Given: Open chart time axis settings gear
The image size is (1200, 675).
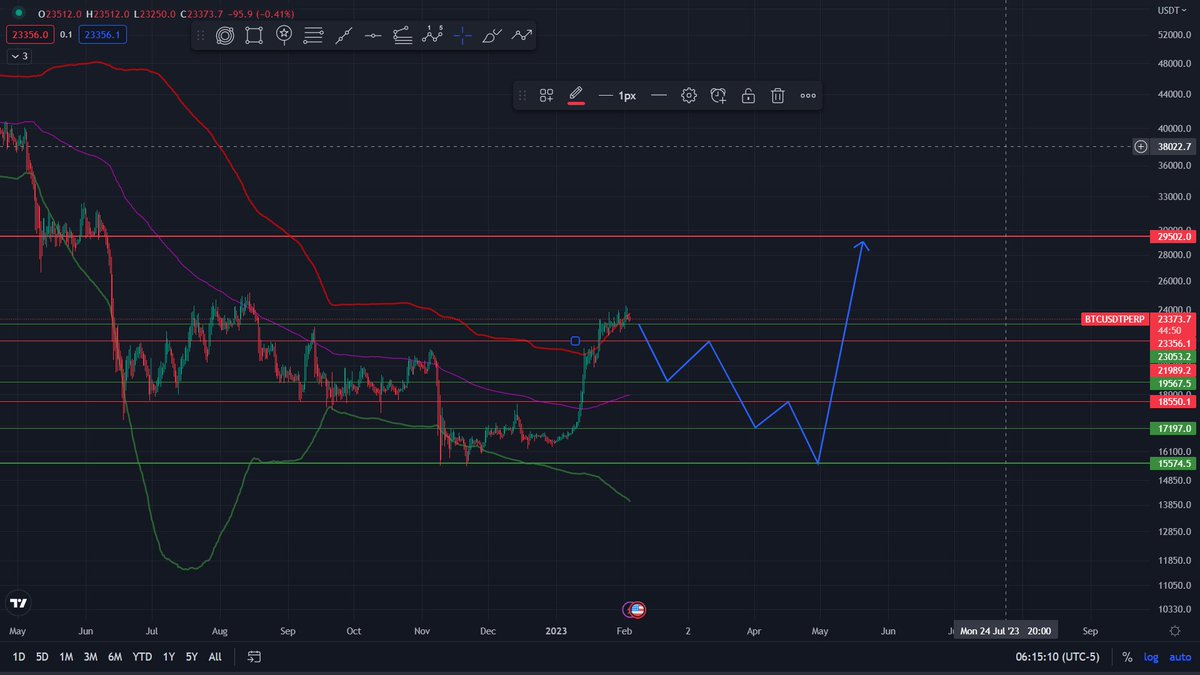Looking at the screenshot, I should 1175,631.
